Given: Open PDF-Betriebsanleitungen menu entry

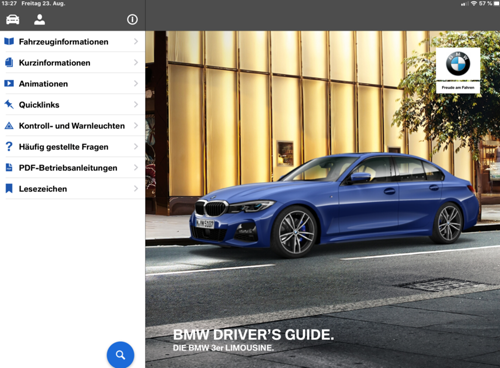Looking at the screenshot, I should [72, 167].
